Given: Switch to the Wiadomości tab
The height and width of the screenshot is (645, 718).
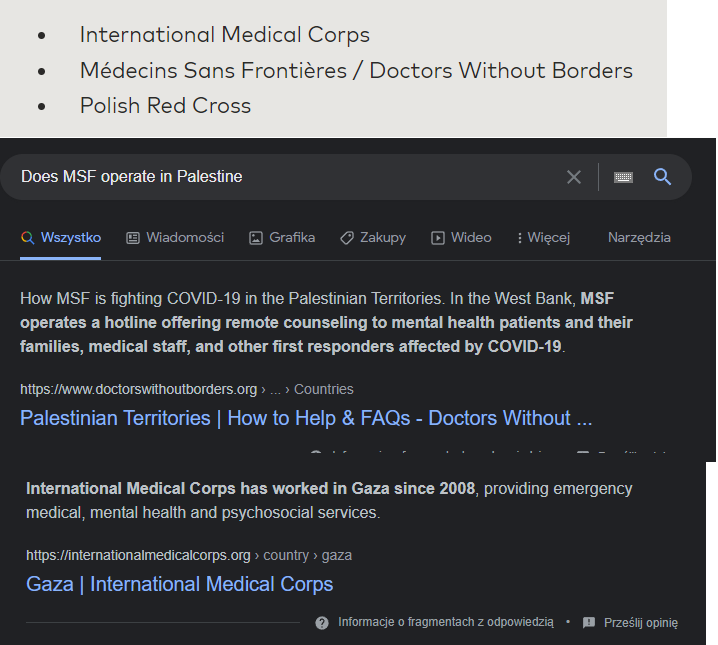Looking at the screenshot, I should click(x=175, y=238).
